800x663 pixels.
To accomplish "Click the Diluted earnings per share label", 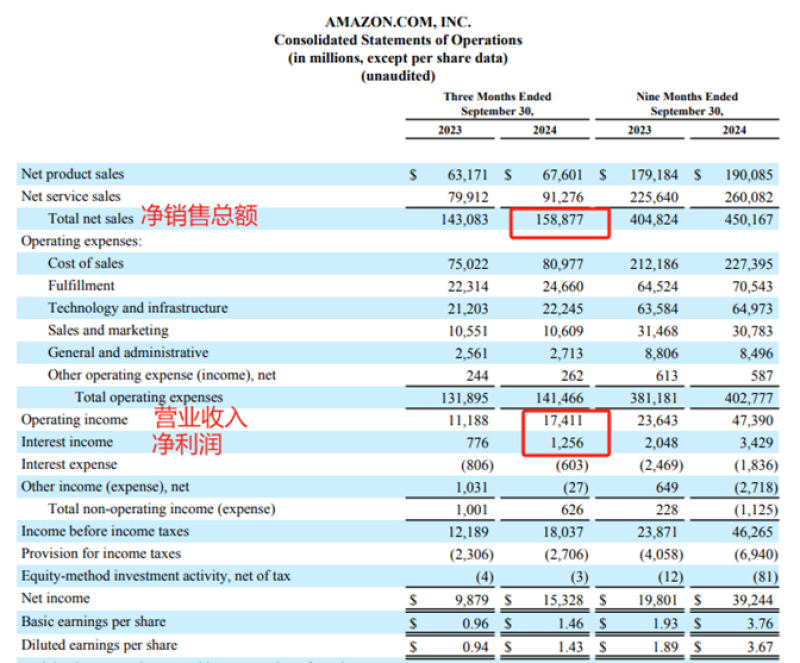I will (x=100, y=645).
